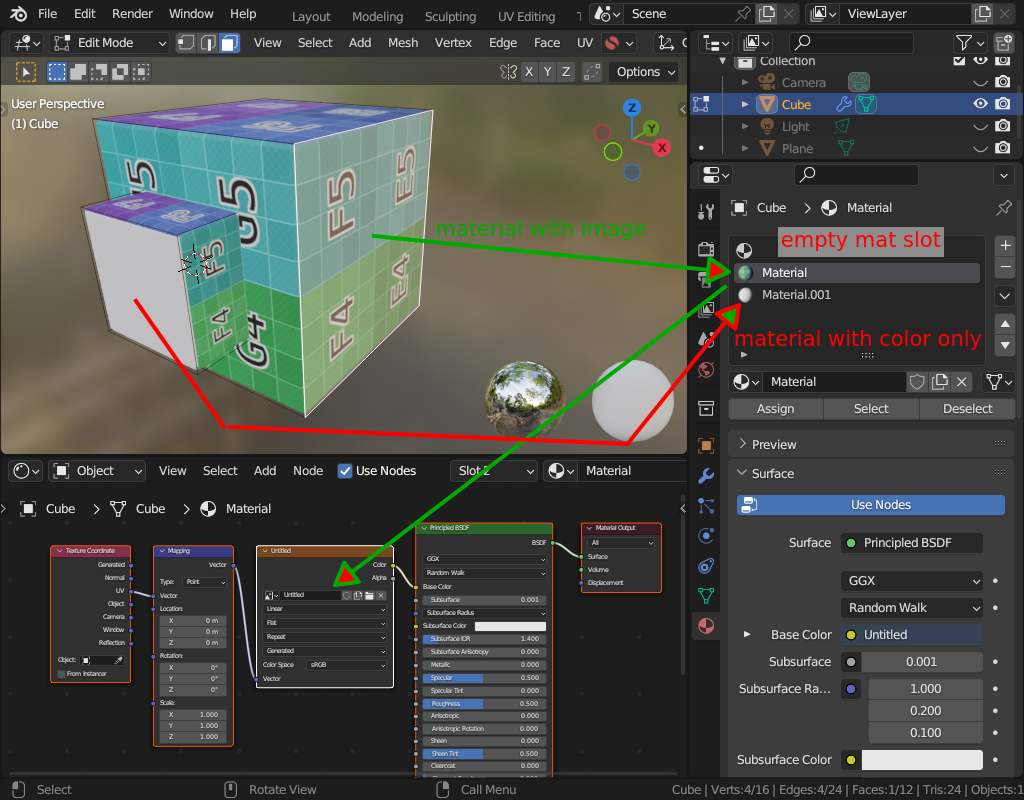Screen dimensions: 1024x800
Task: Open the Tool properties tab
Action: point(706,212)
